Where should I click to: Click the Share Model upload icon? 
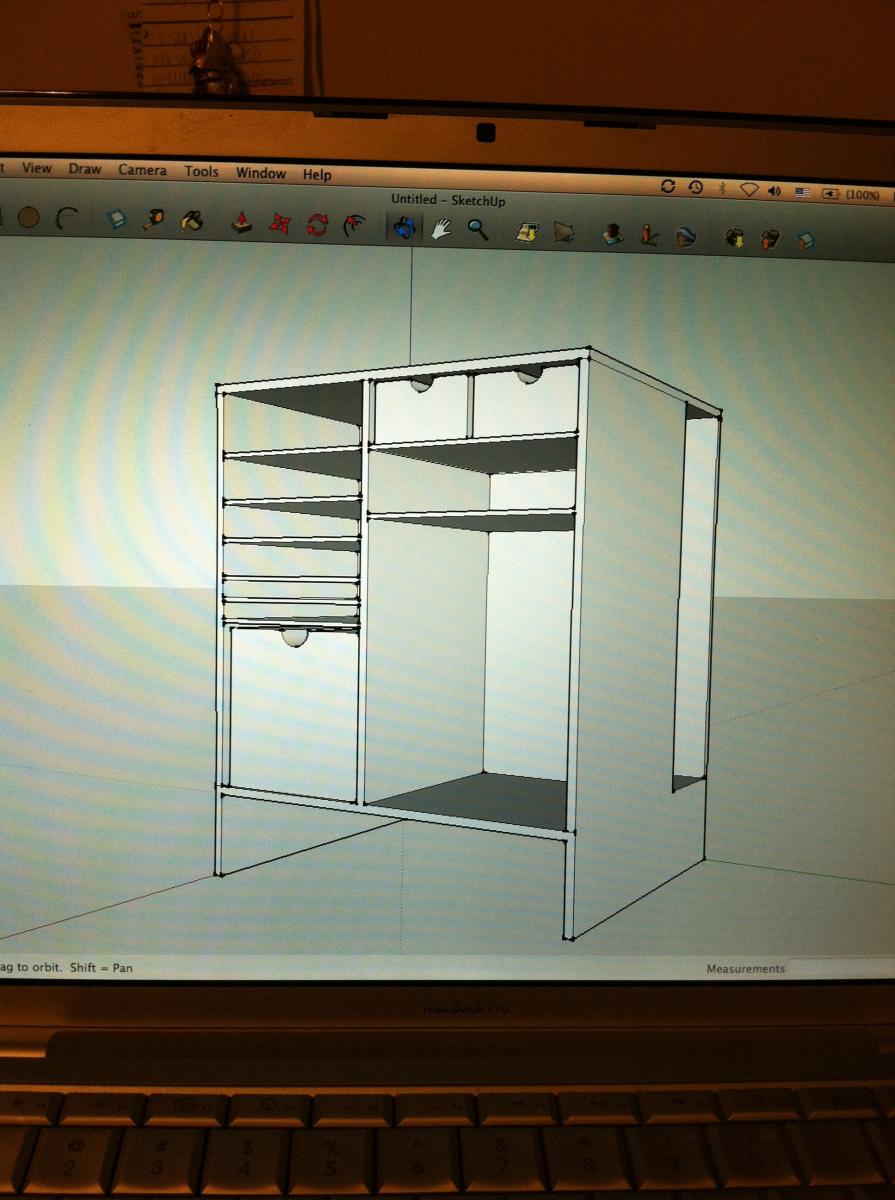point(769,239)
